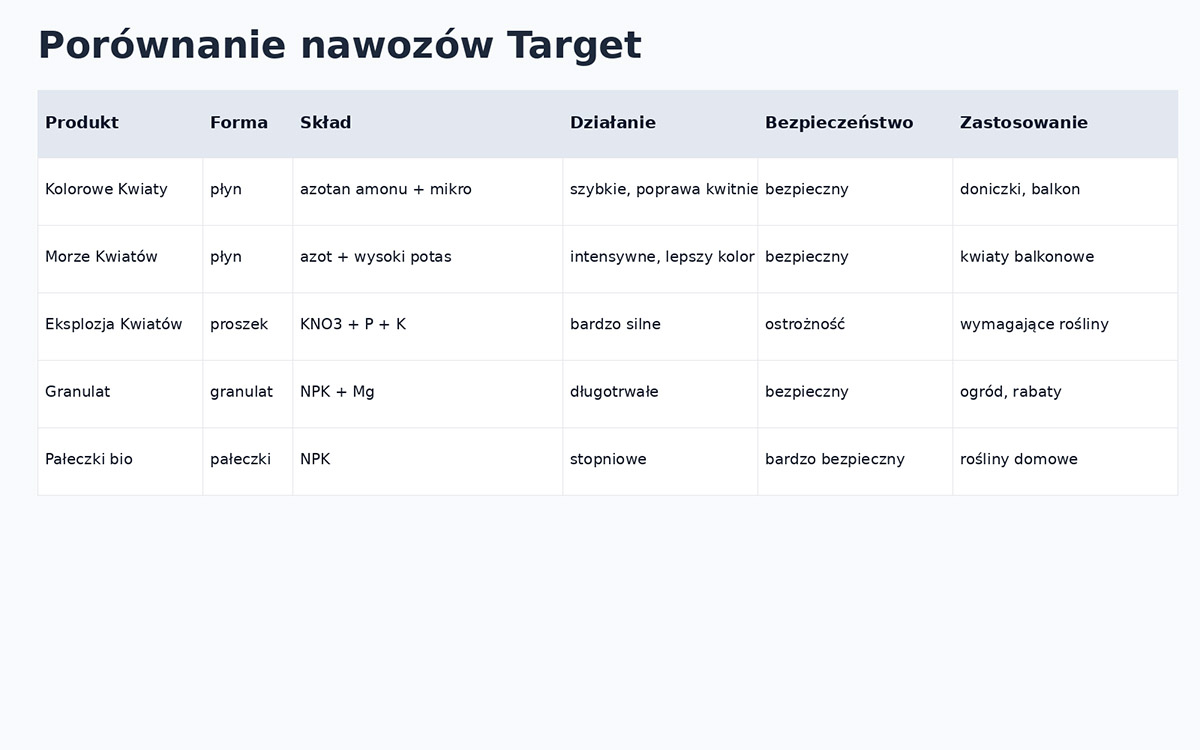Click the 'kwiaty balkonowe' cell

click(1065, 259)
